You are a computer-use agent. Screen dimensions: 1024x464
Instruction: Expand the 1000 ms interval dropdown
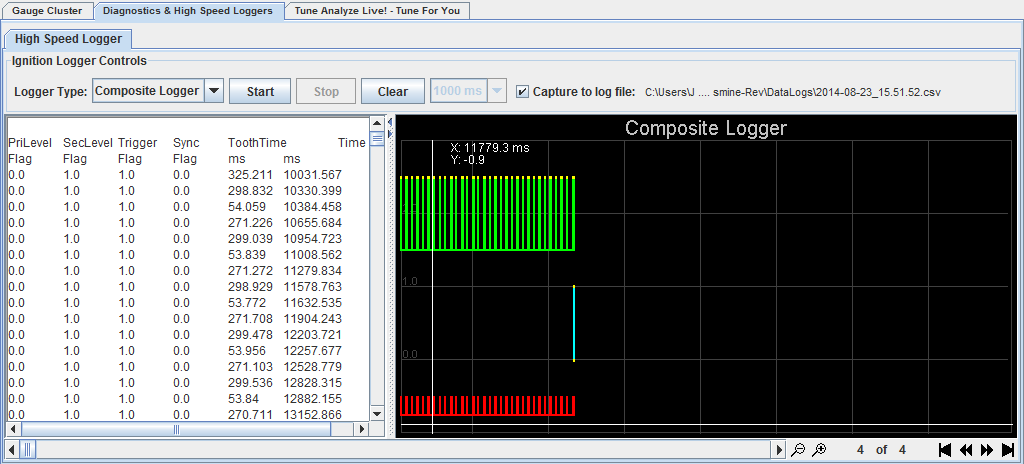[496, 92]
